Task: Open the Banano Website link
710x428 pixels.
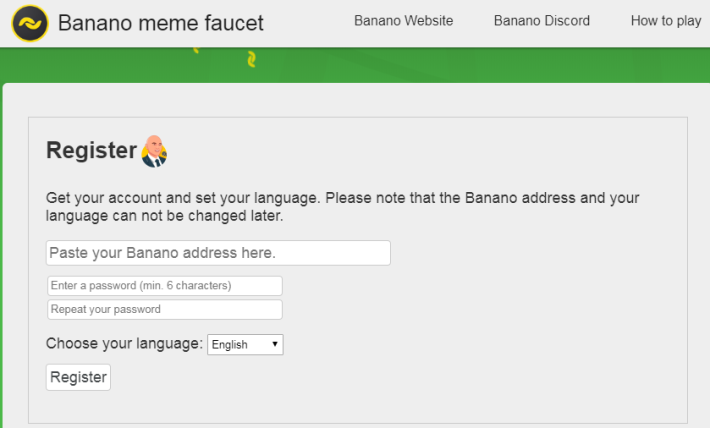Action: point(403,21)
